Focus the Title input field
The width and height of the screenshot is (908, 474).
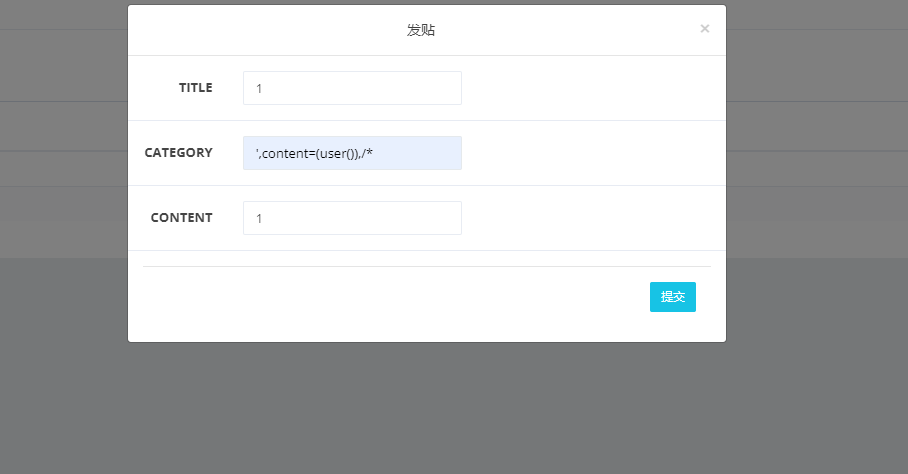pos(352,88)
